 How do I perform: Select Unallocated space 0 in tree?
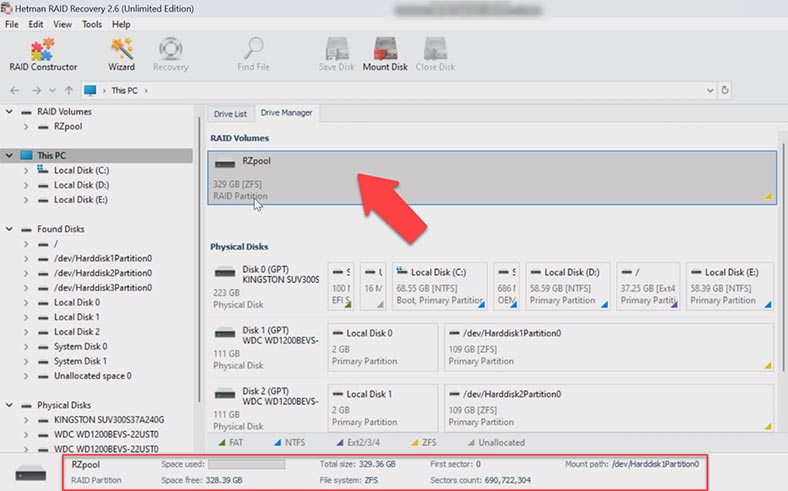pos(92,376)
